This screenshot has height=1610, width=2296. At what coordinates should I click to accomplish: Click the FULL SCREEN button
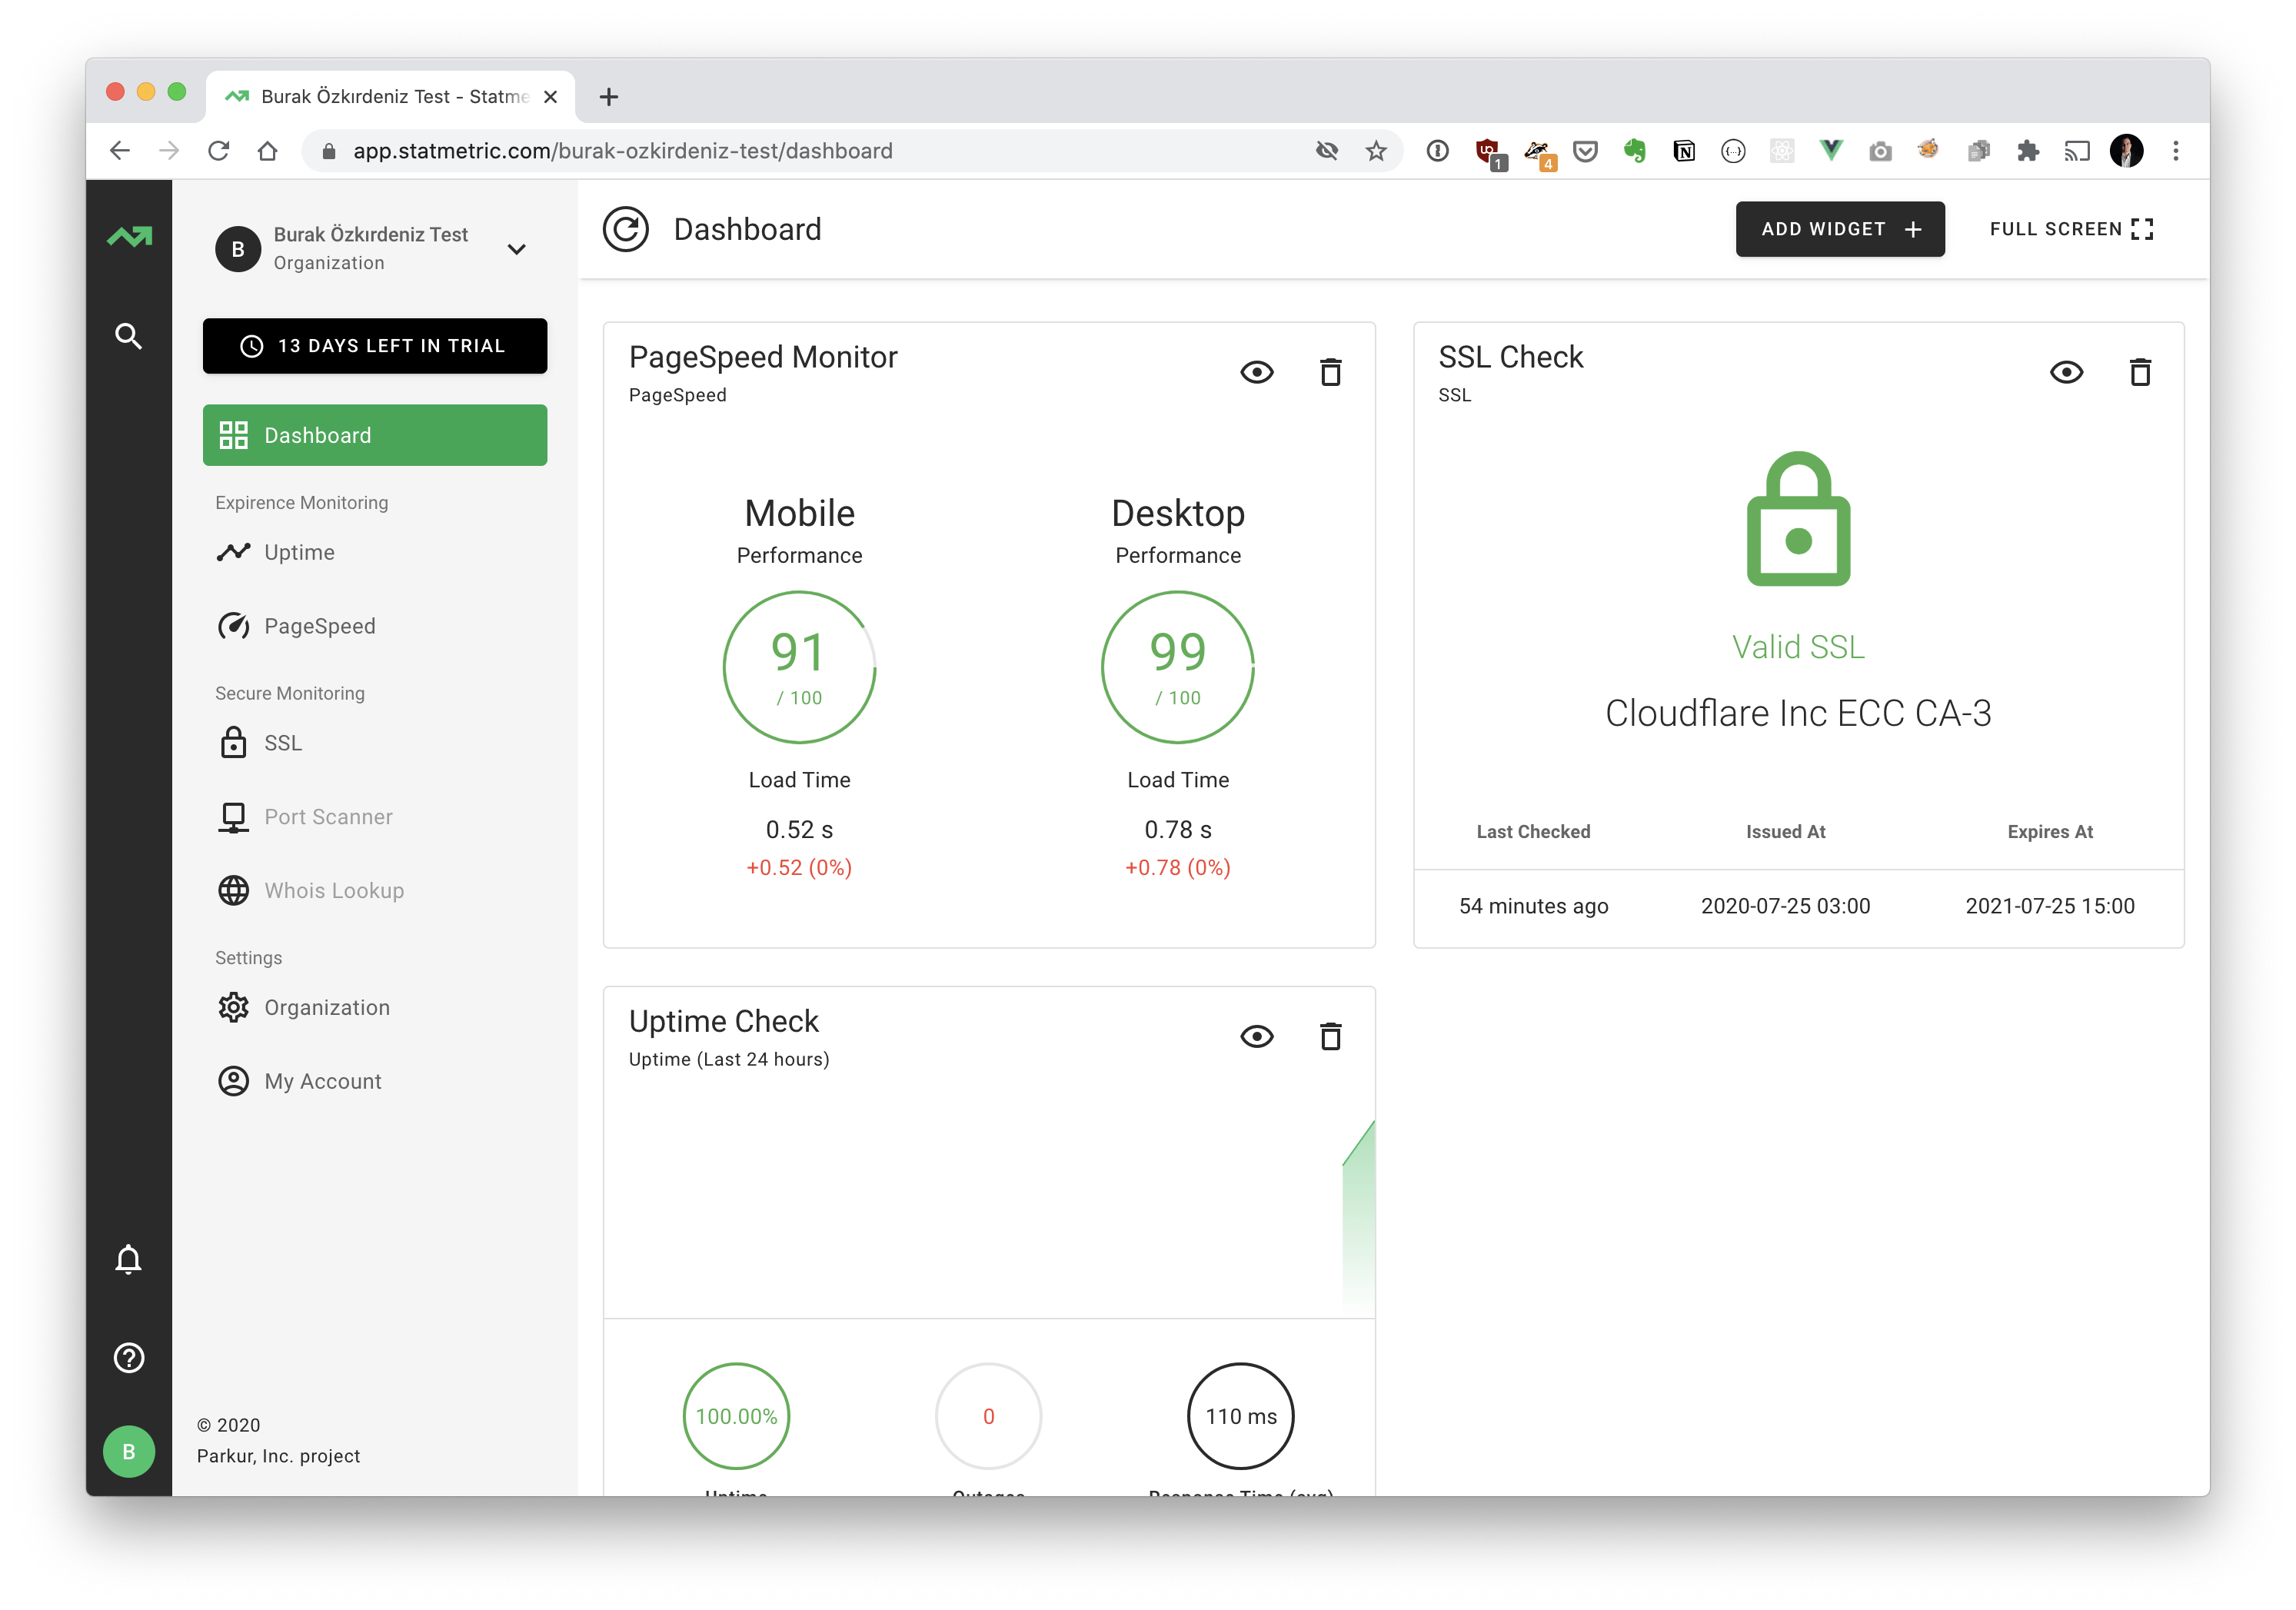2070,229
